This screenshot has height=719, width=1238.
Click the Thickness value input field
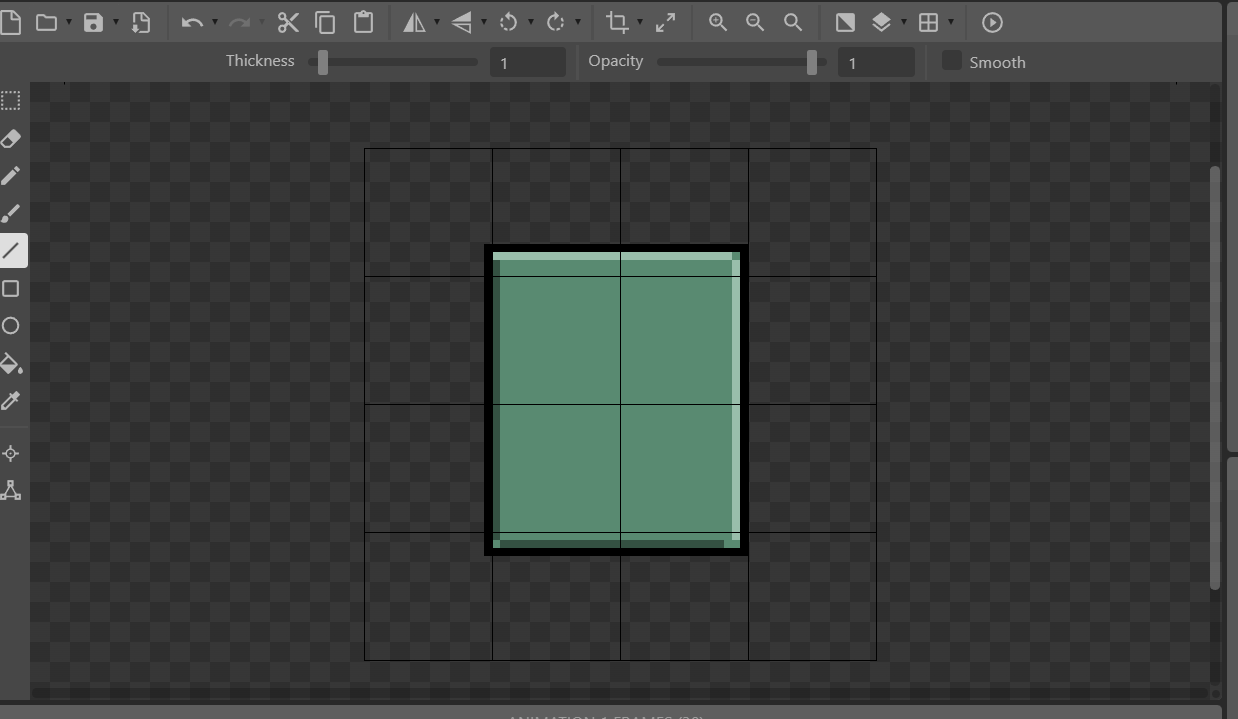tap(528, 62)
